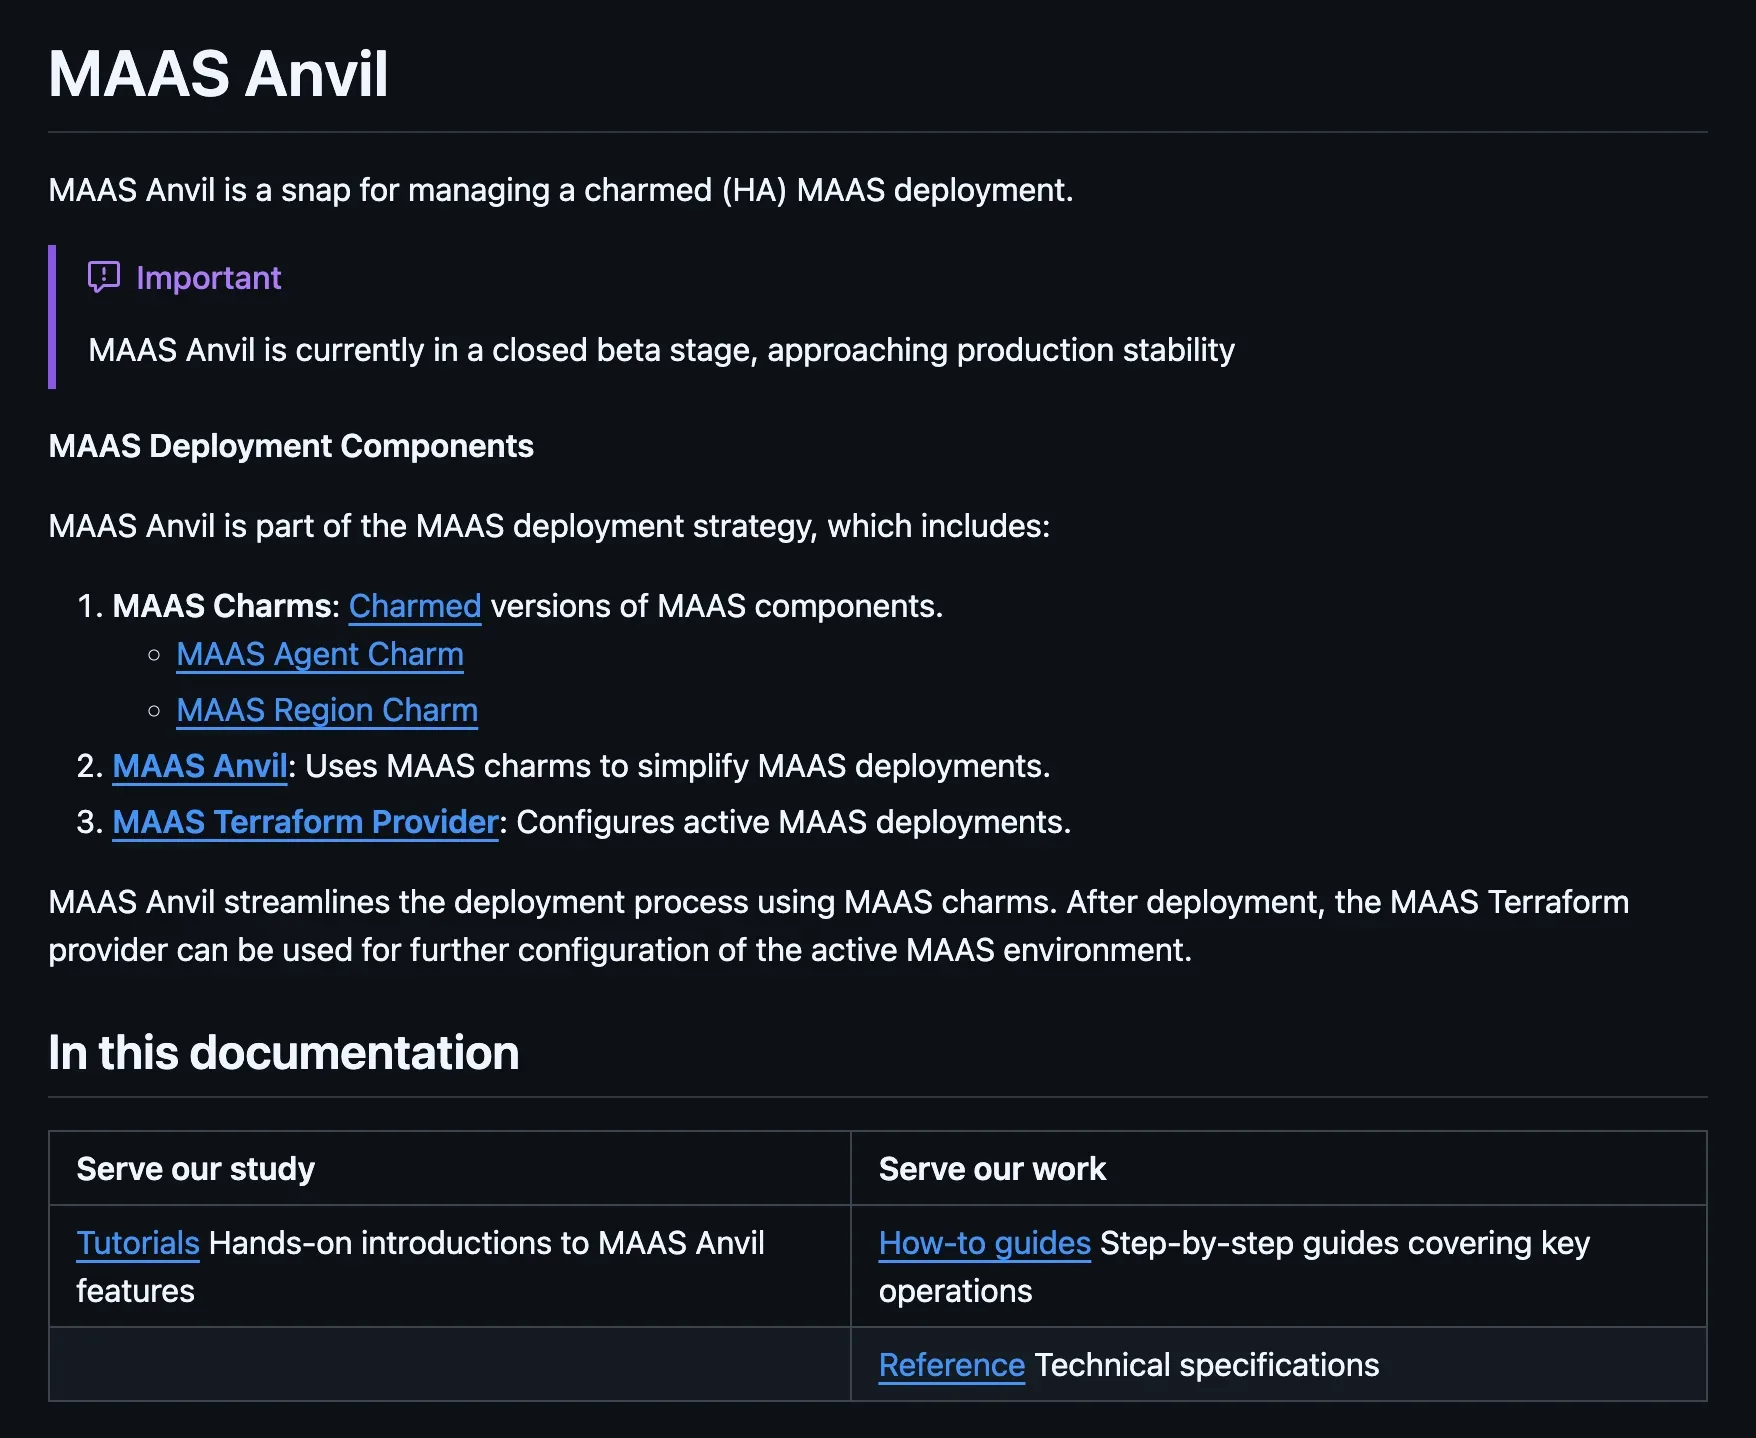Open the MAAS Region Charm page
The image size is (1756, 1438).
pyautogui.click(x=326, y=710)
